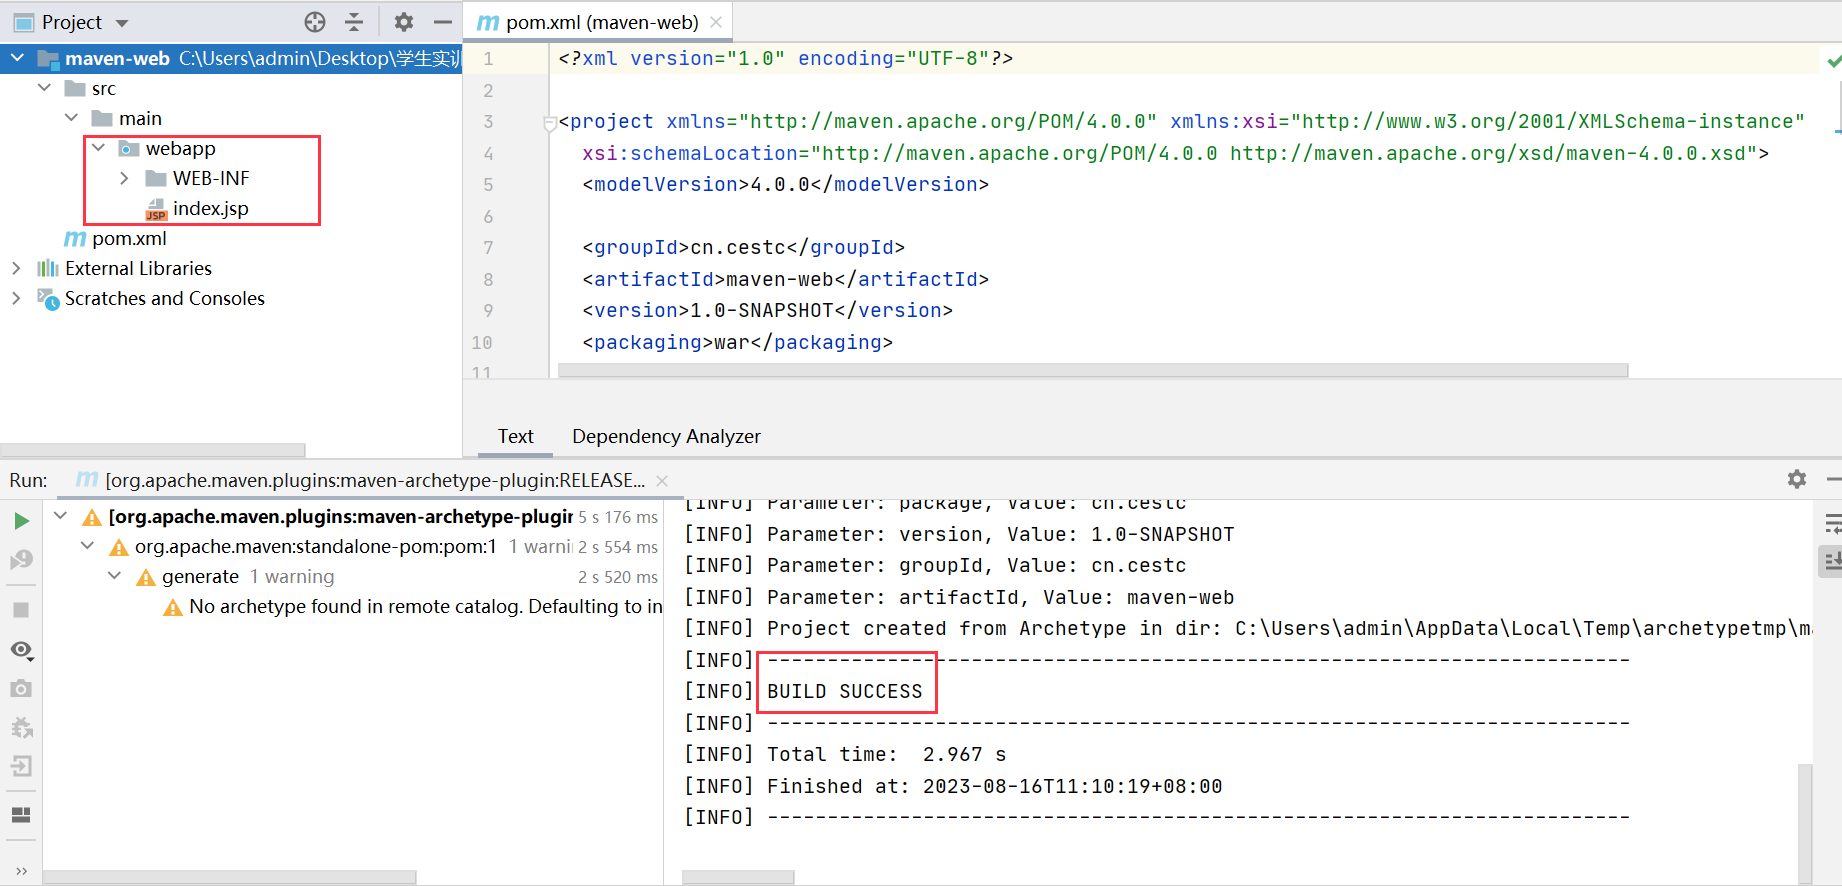Open the Project view dropdown
This screenshot has width=1842, height=886.
click(x=122, y=23)
